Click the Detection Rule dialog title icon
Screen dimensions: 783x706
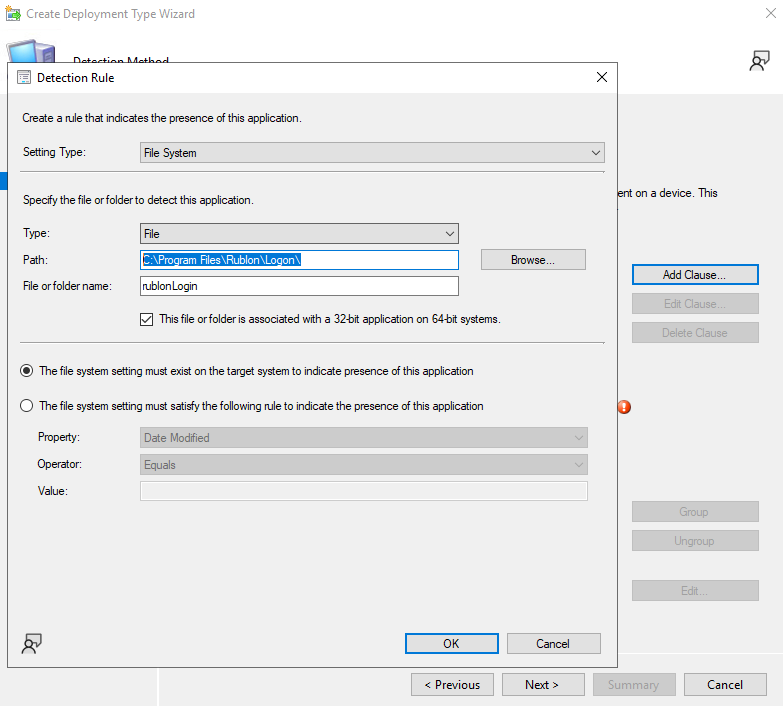pos(24,77)
